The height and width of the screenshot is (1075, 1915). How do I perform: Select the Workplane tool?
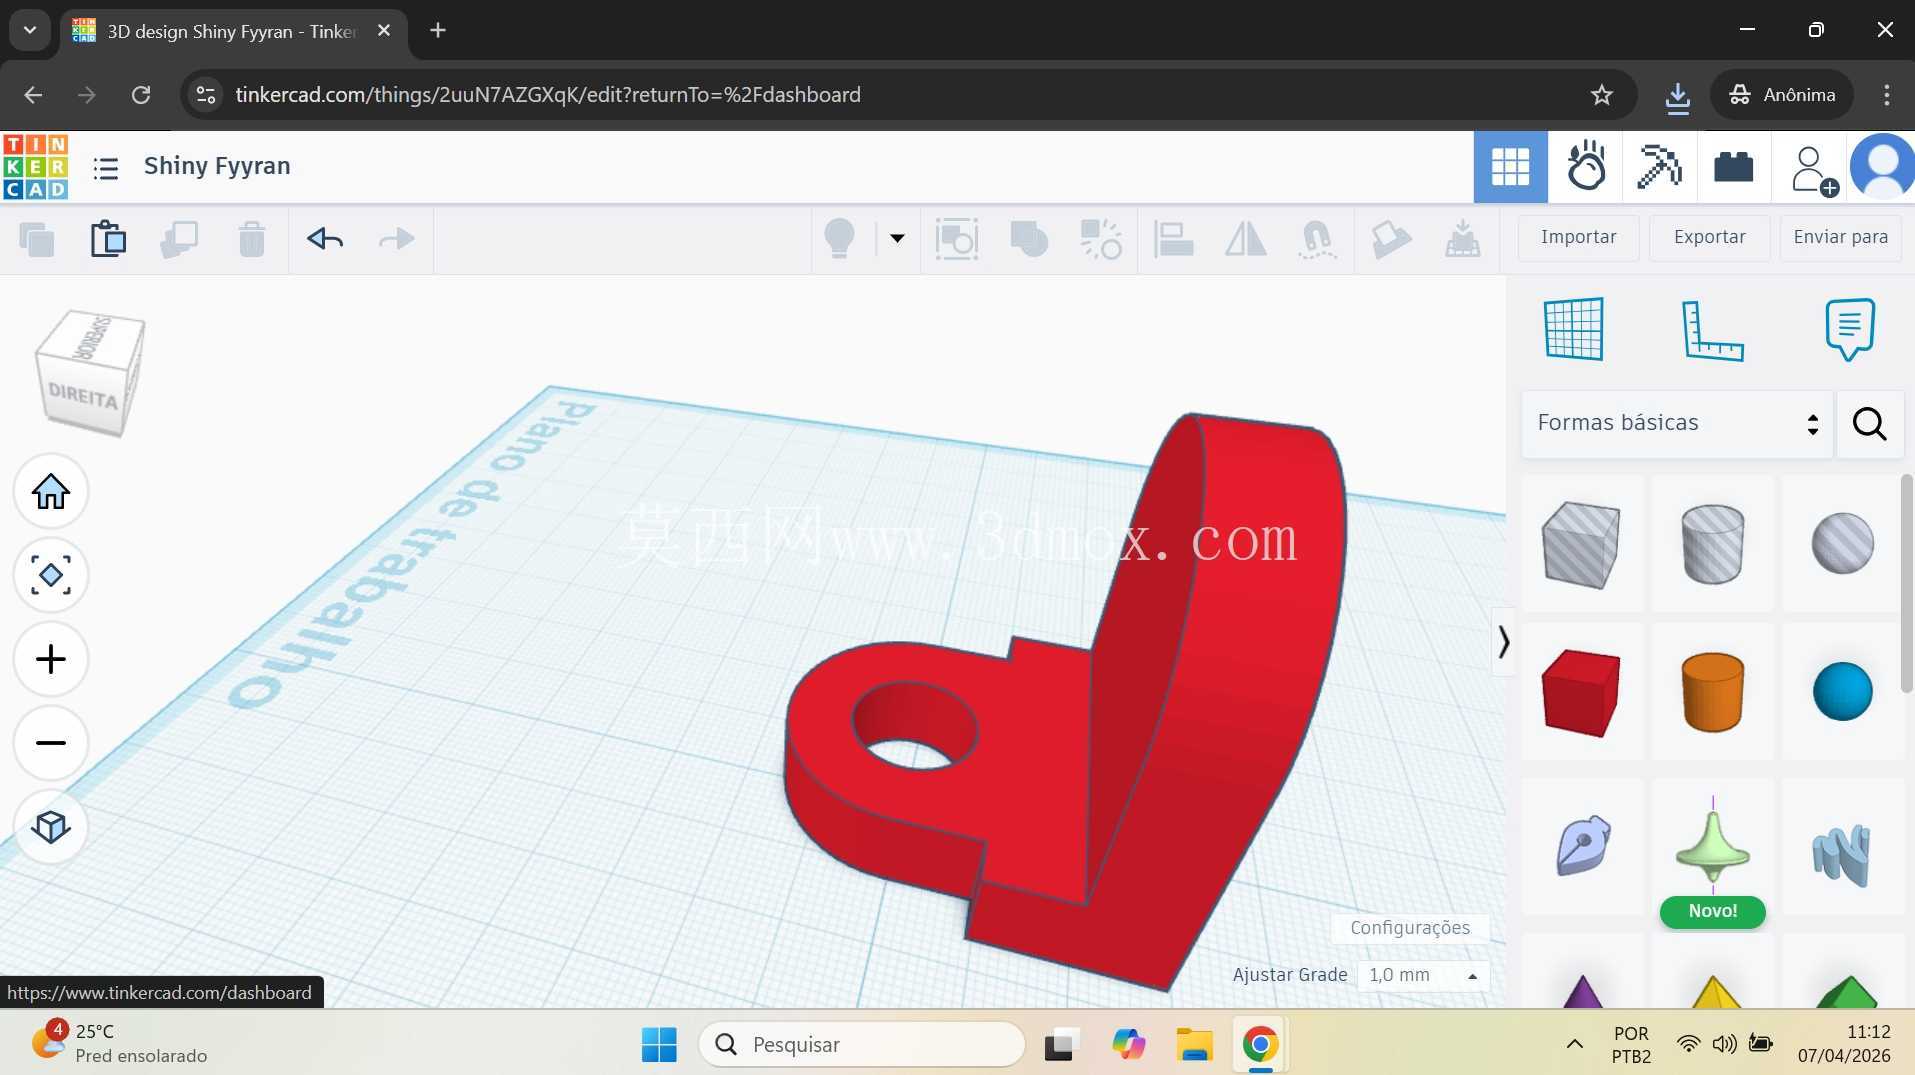1574,329
